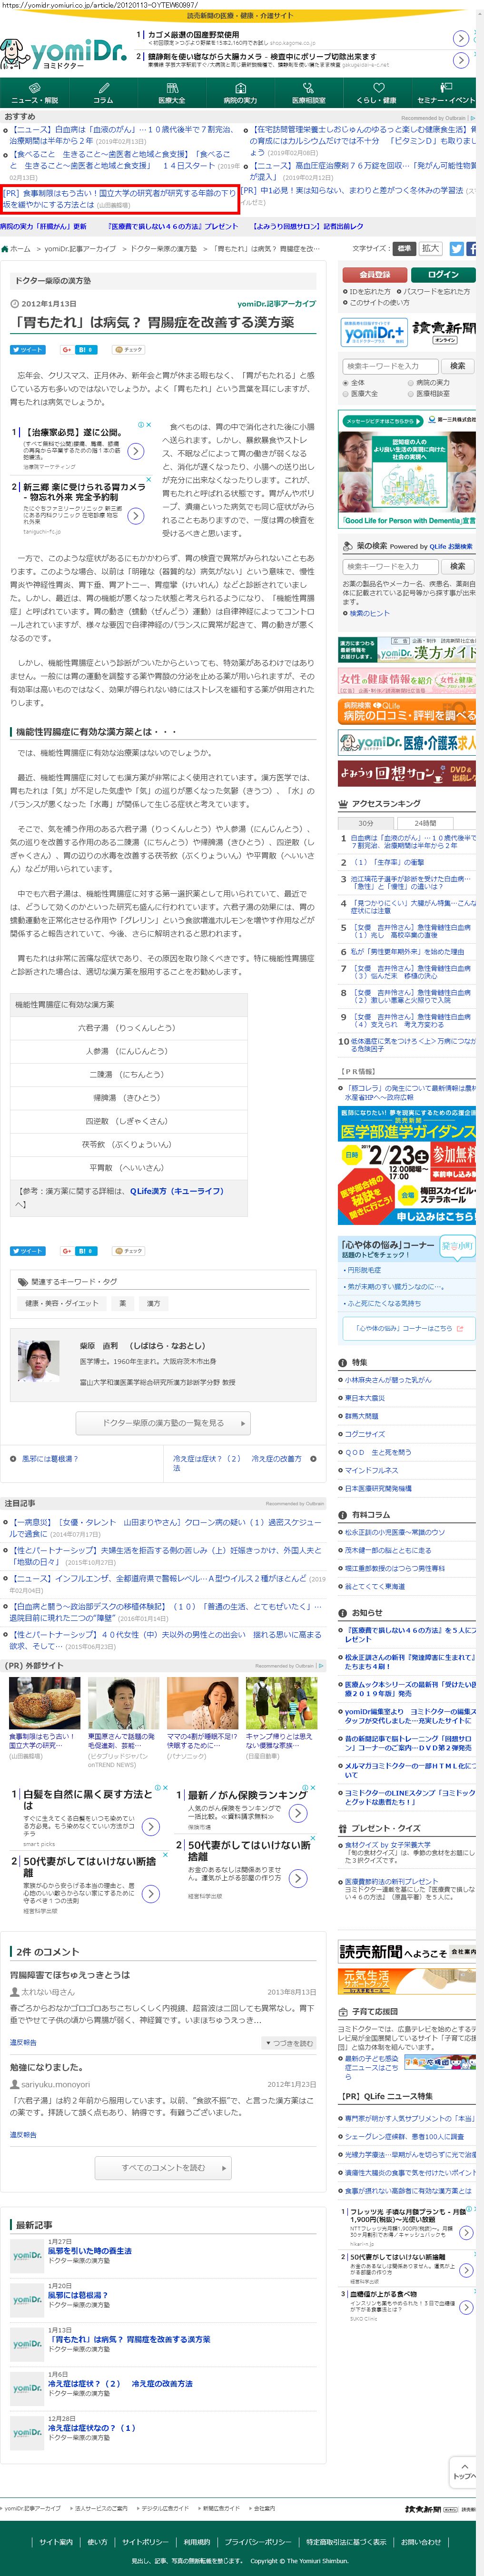Click the 健康・美容・ダイエット keyword tag

[62, 1303]
